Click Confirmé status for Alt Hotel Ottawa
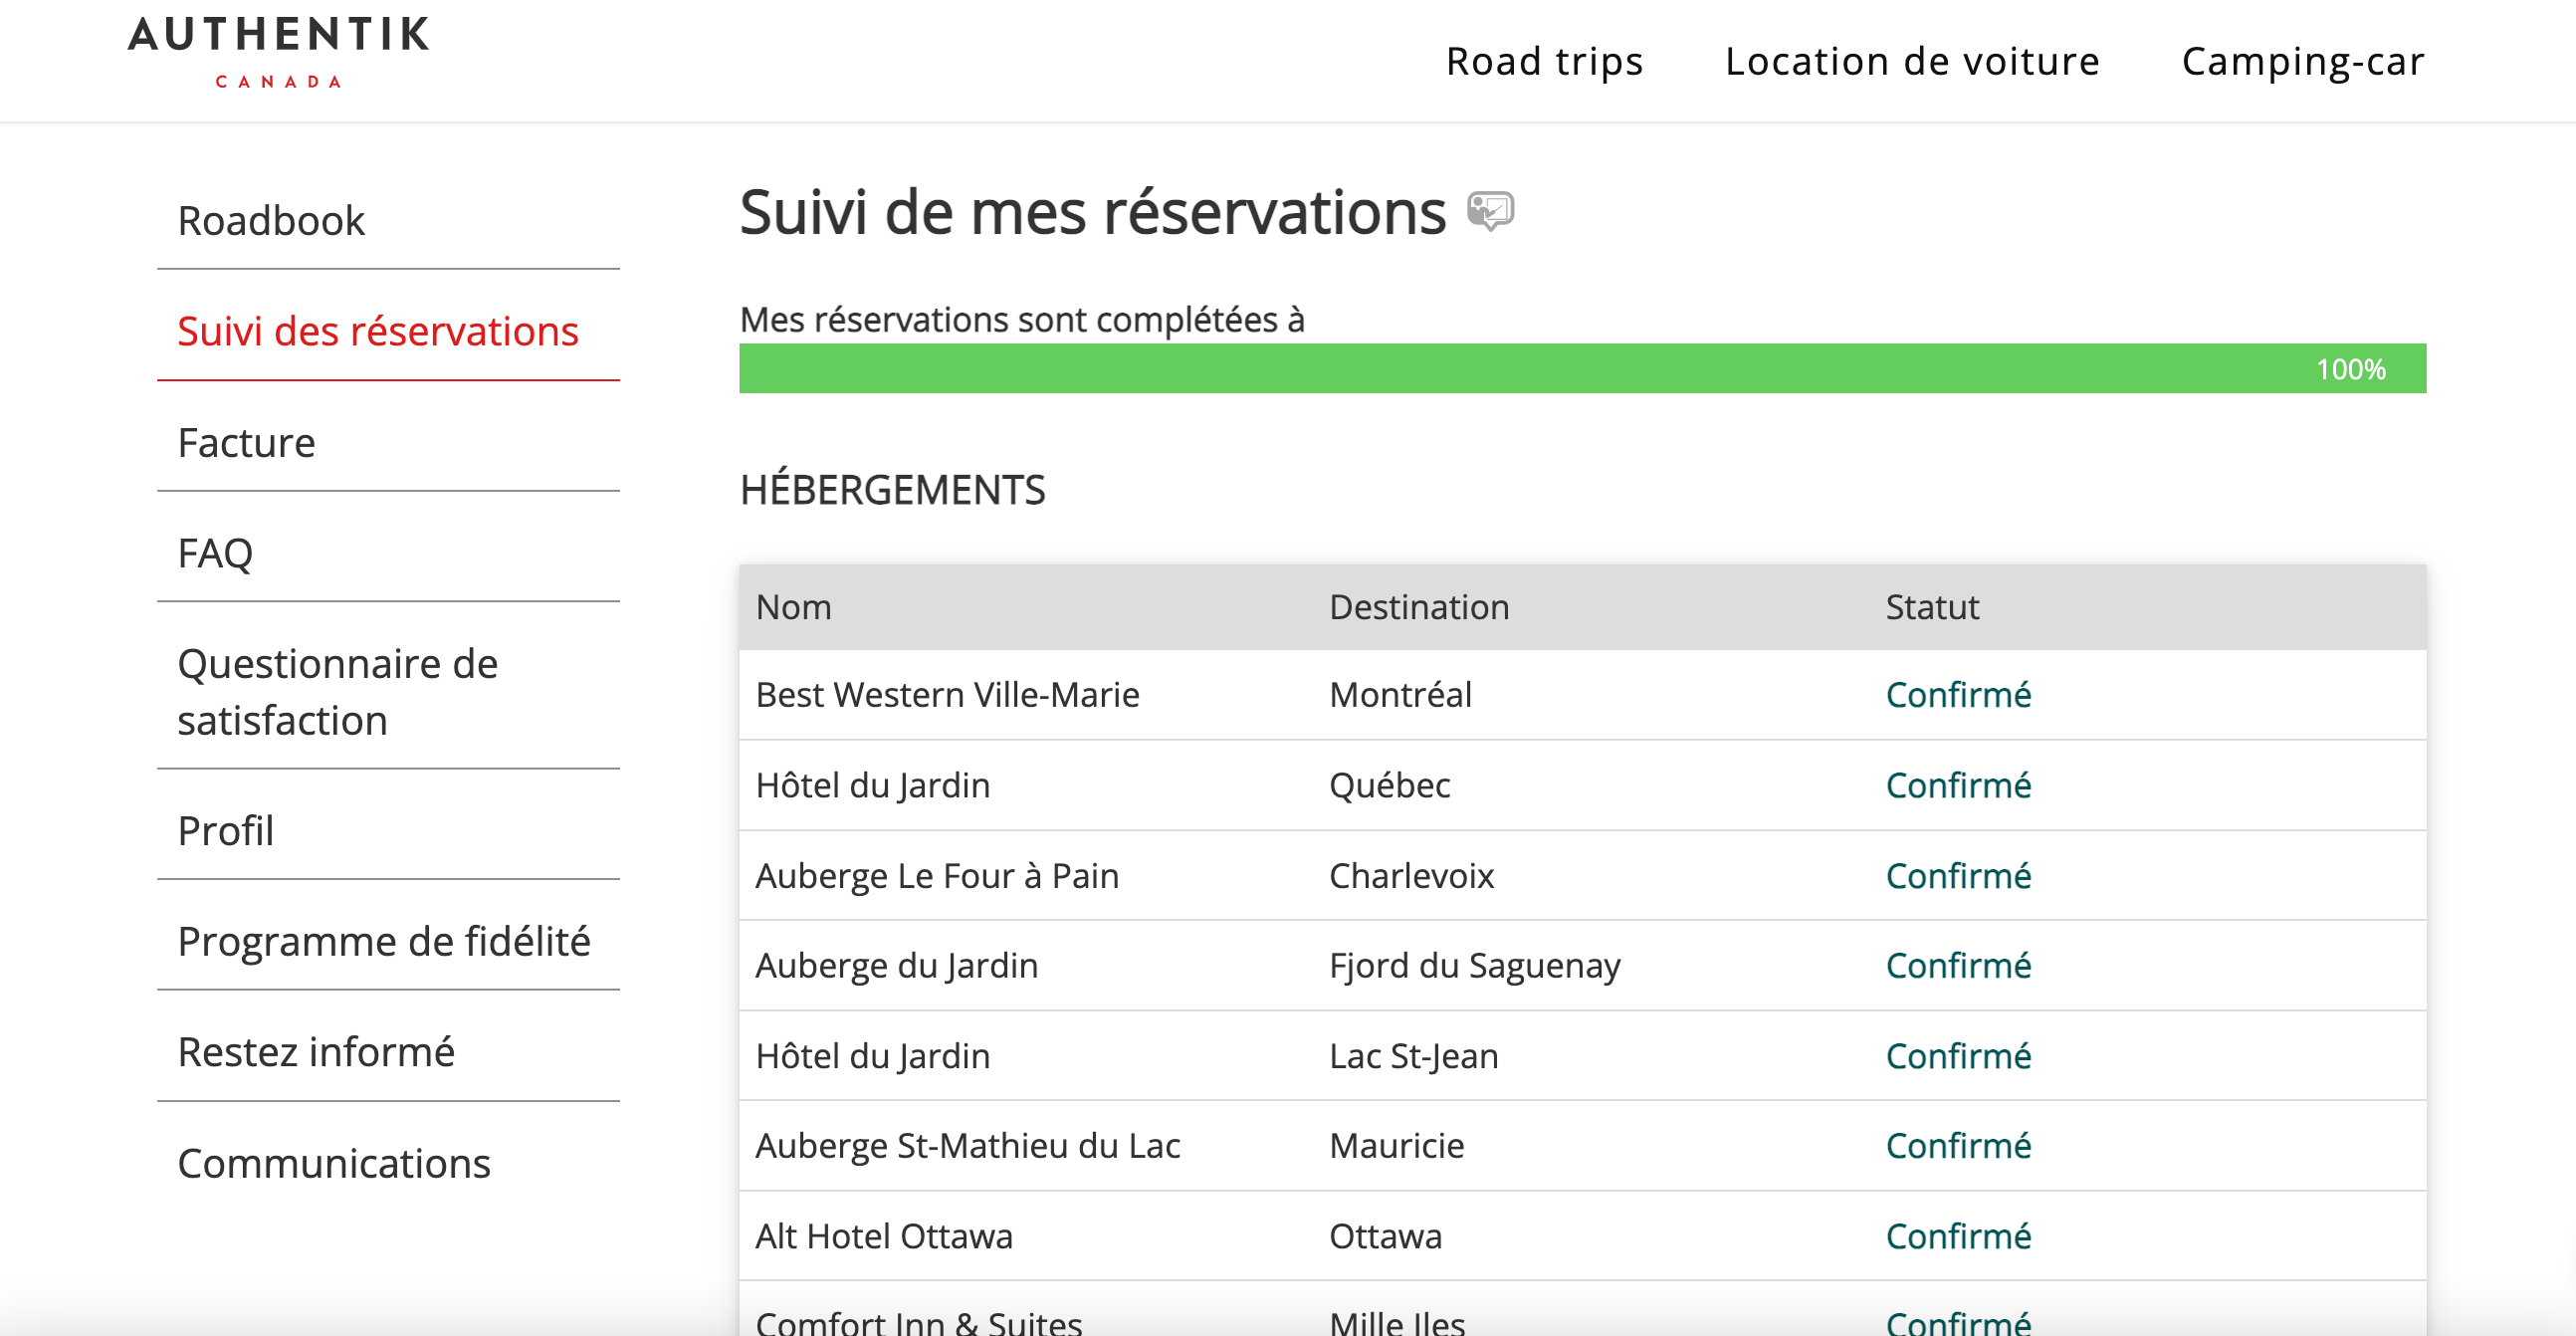2576x1336 pixels. click(1958, 1236)
